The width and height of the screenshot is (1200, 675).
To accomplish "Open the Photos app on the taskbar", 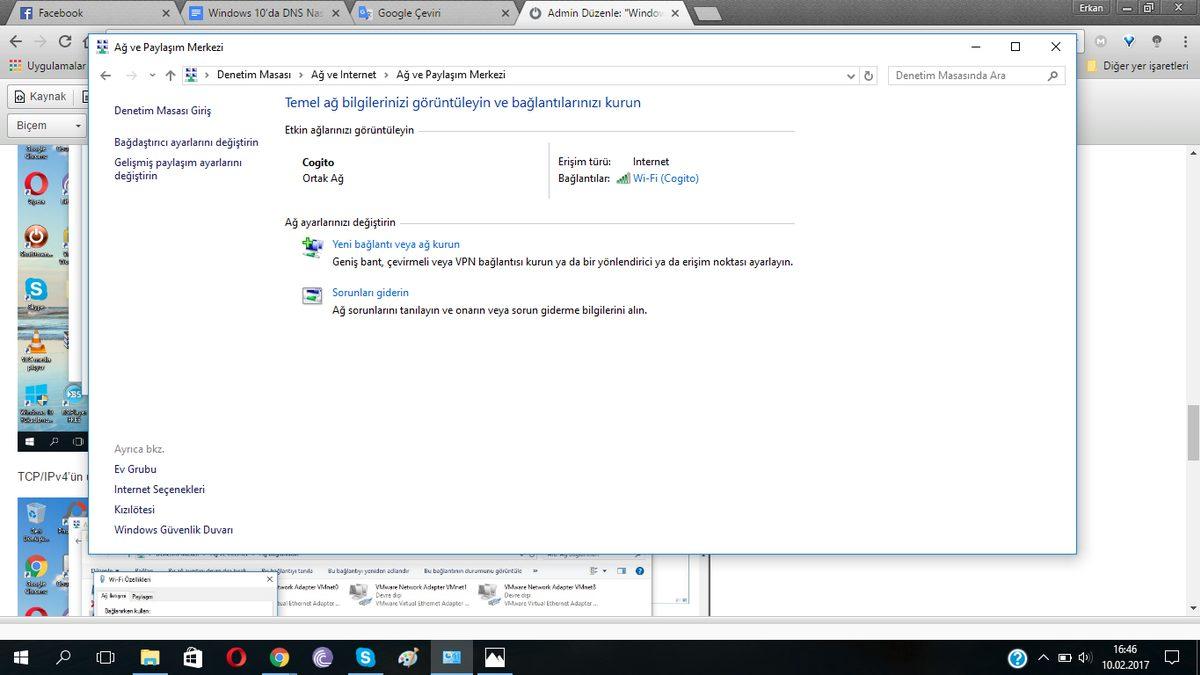I will click(494, 657).
